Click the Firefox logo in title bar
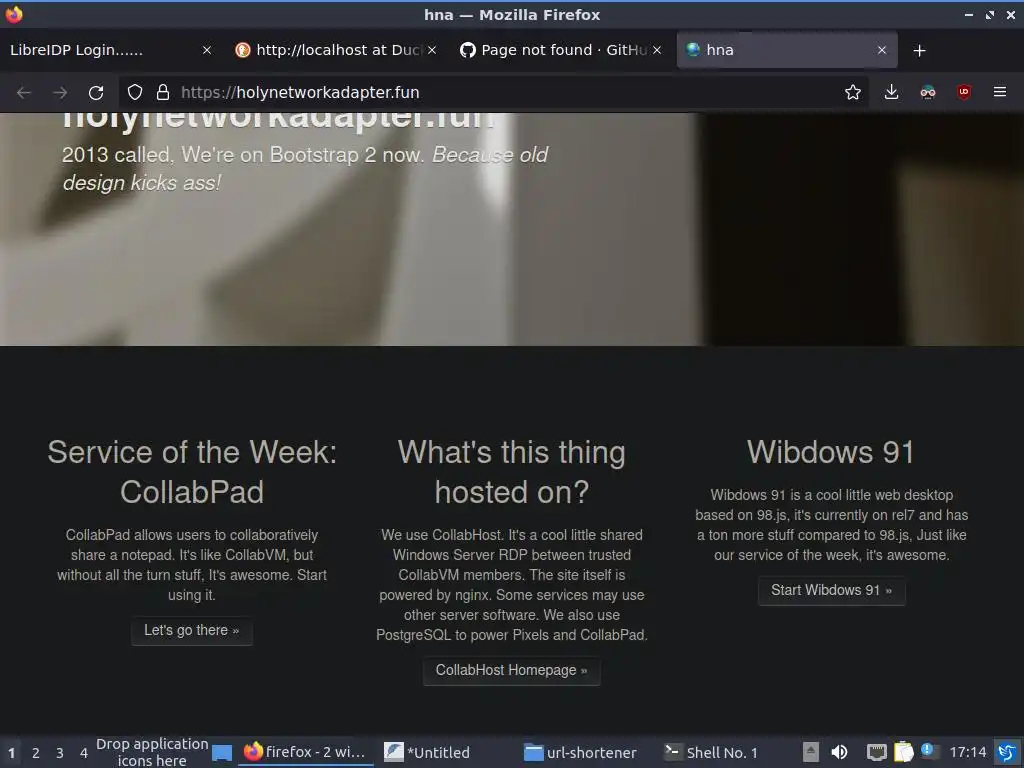The height and width of the screenshot is (768, 1024). [14, 14]
